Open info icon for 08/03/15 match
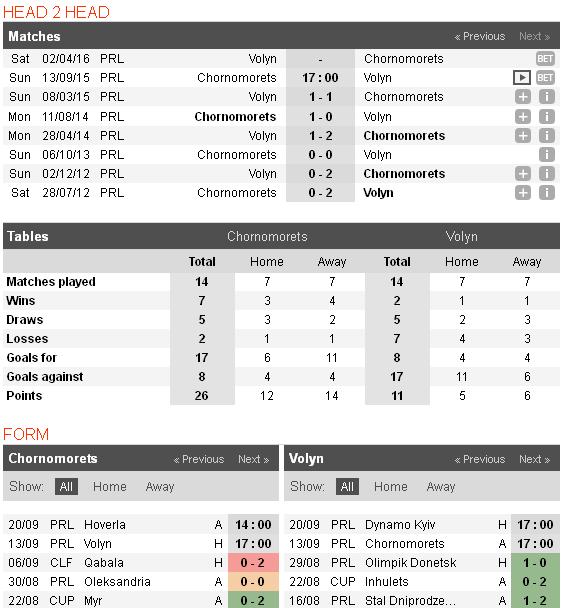This screenshot has height=608, width=563. pos(547,97)
